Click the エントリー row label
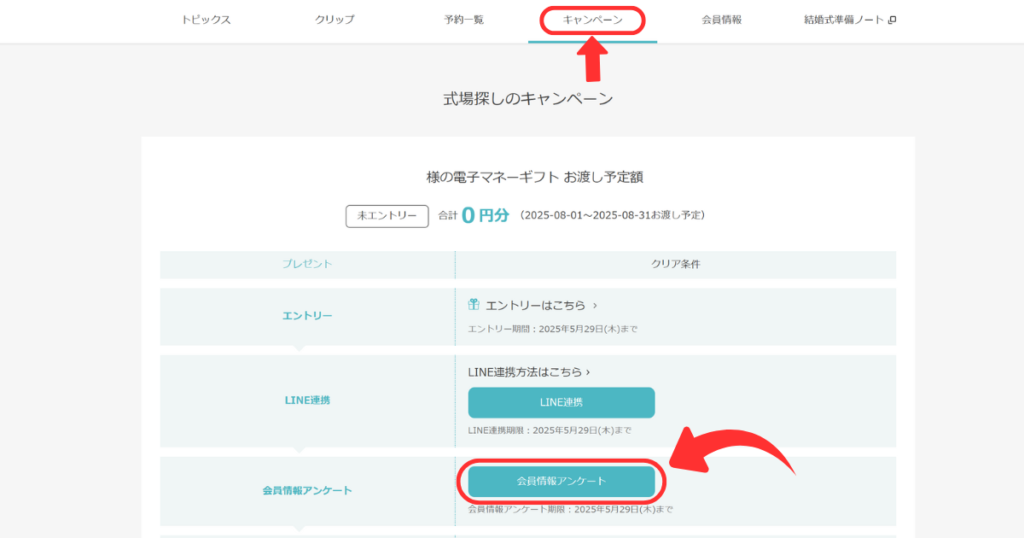The width and height of the screenshot is (1024, 538). click(x=307, y=316)
